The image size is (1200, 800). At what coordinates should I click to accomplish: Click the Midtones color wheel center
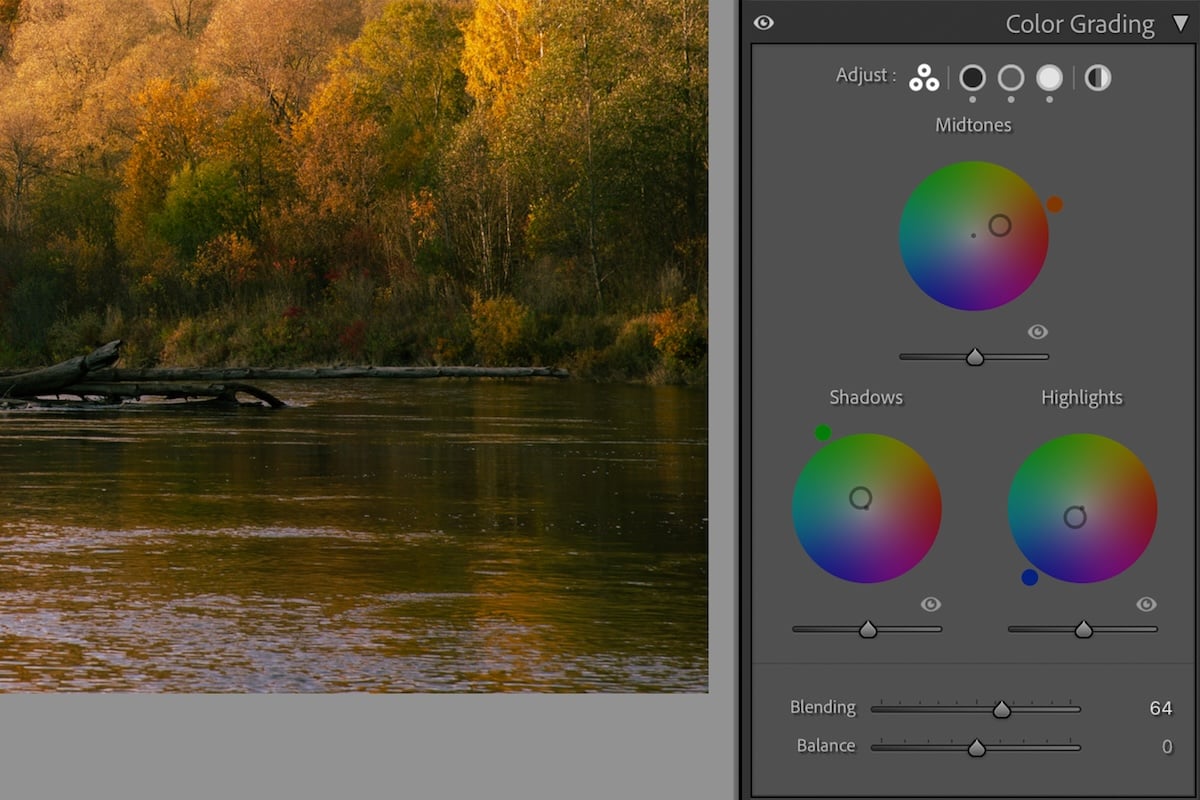coord(973,236)
